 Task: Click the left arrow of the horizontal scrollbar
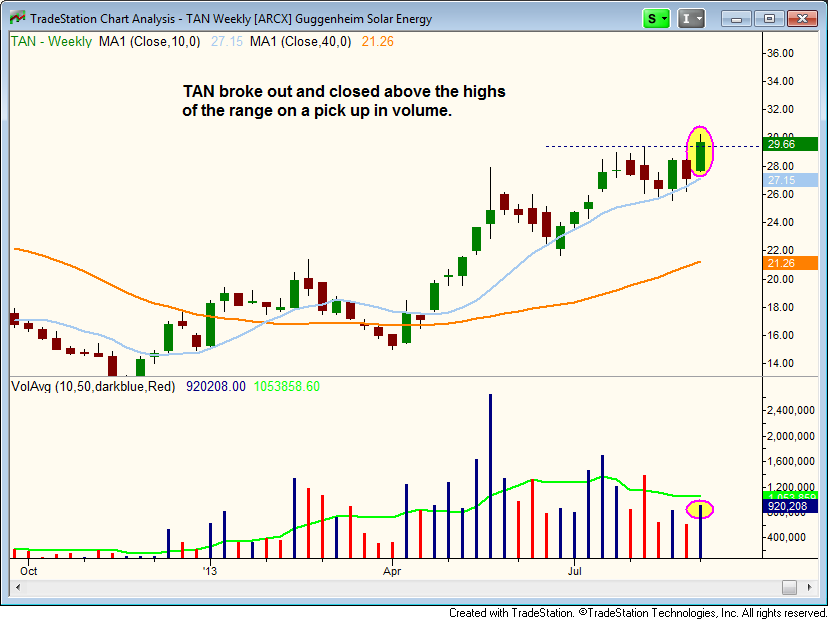click(x=18, y=587)
